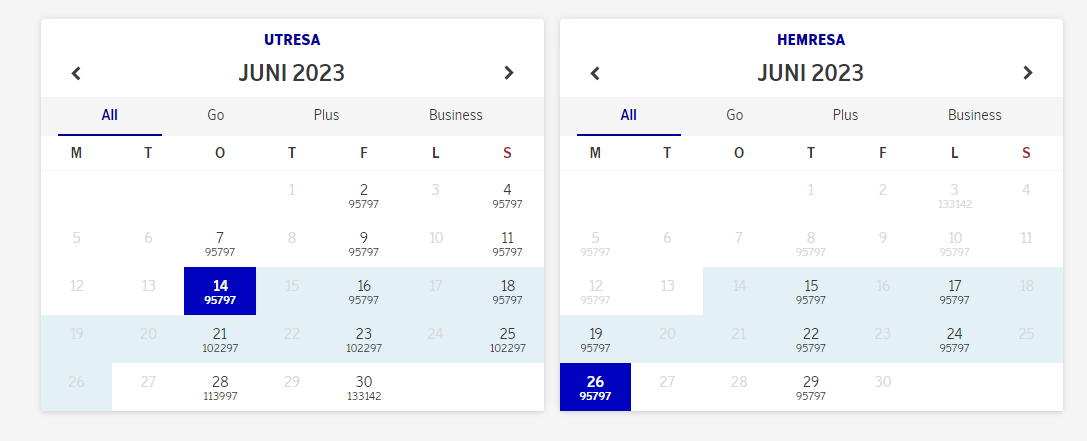This screenshot has height=441, width=1087.
Task: Choose June 29 in Hemresa calendar
Action: [x=811, y=387]
